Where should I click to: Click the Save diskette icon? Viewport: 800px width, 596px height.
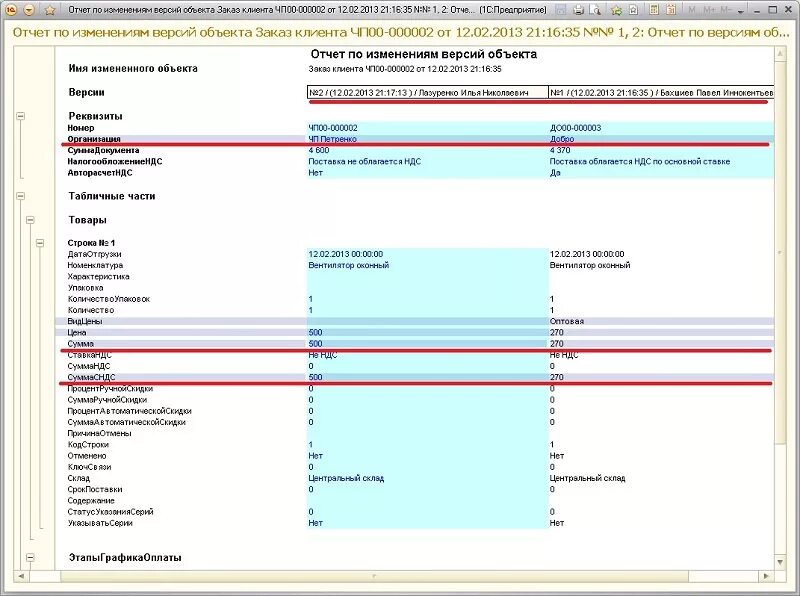[561, 10]
